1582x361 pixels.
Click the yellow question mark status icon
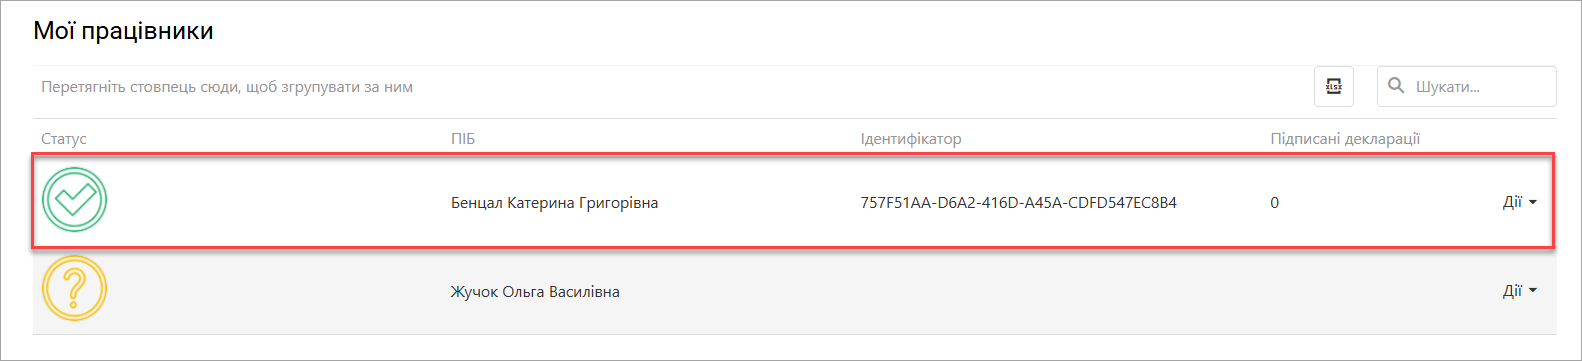click(74, 289)
